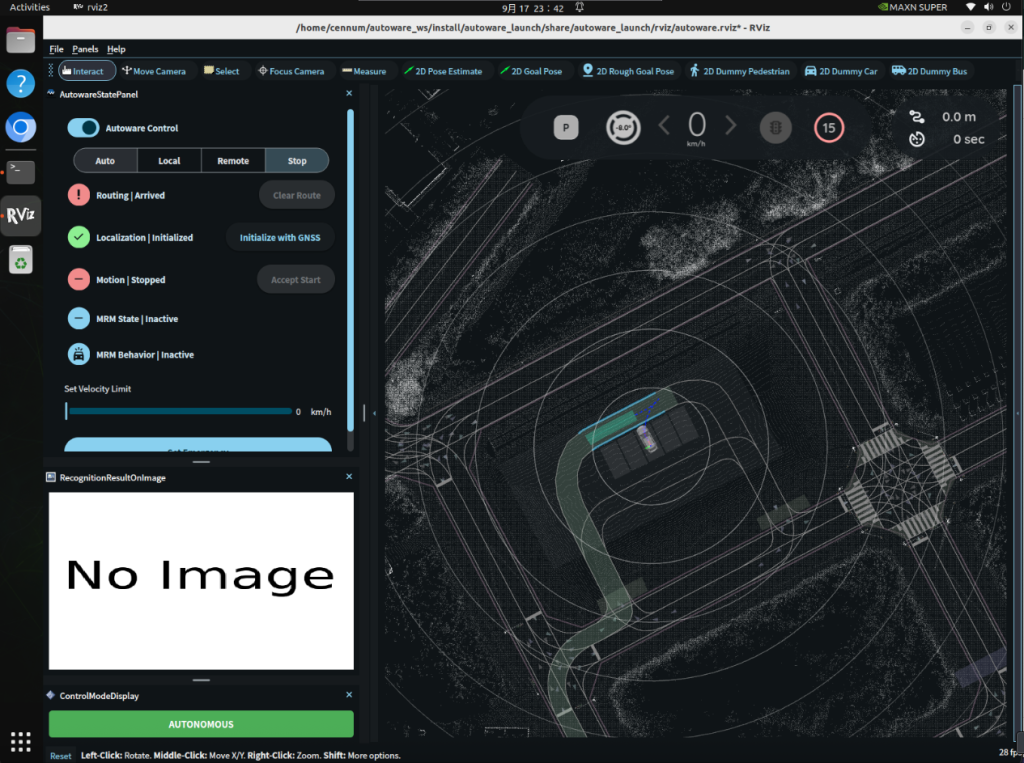Switch control mode to Remote
Image resolution: width=1024 pixels, height=763 pixels.
click(234, 160)
